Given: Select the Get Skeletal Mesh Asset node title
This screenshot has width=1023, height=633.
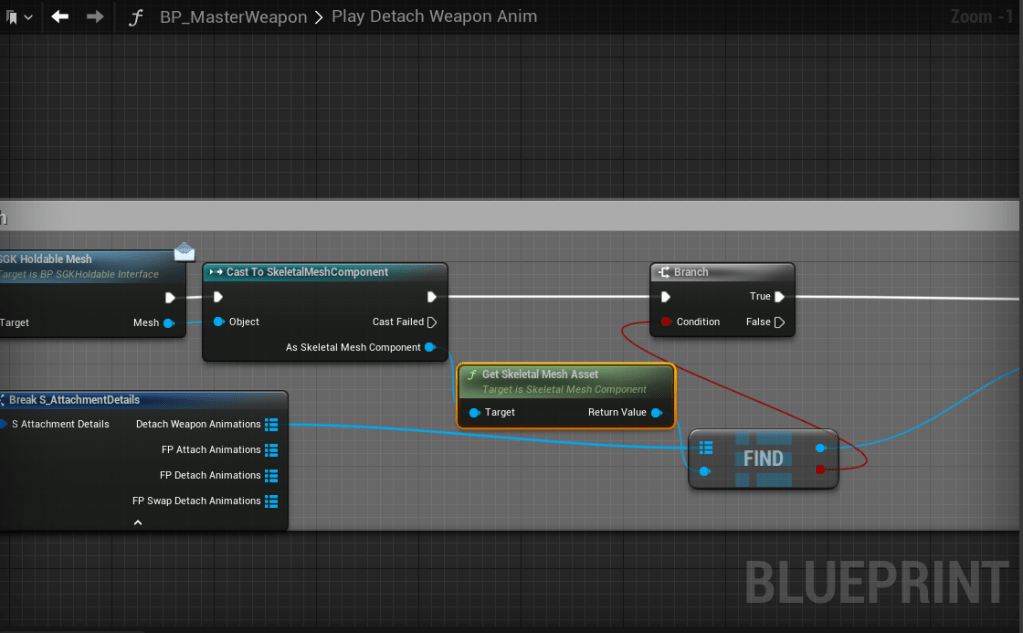Looking at the screenshot, I should coord(540,374).
